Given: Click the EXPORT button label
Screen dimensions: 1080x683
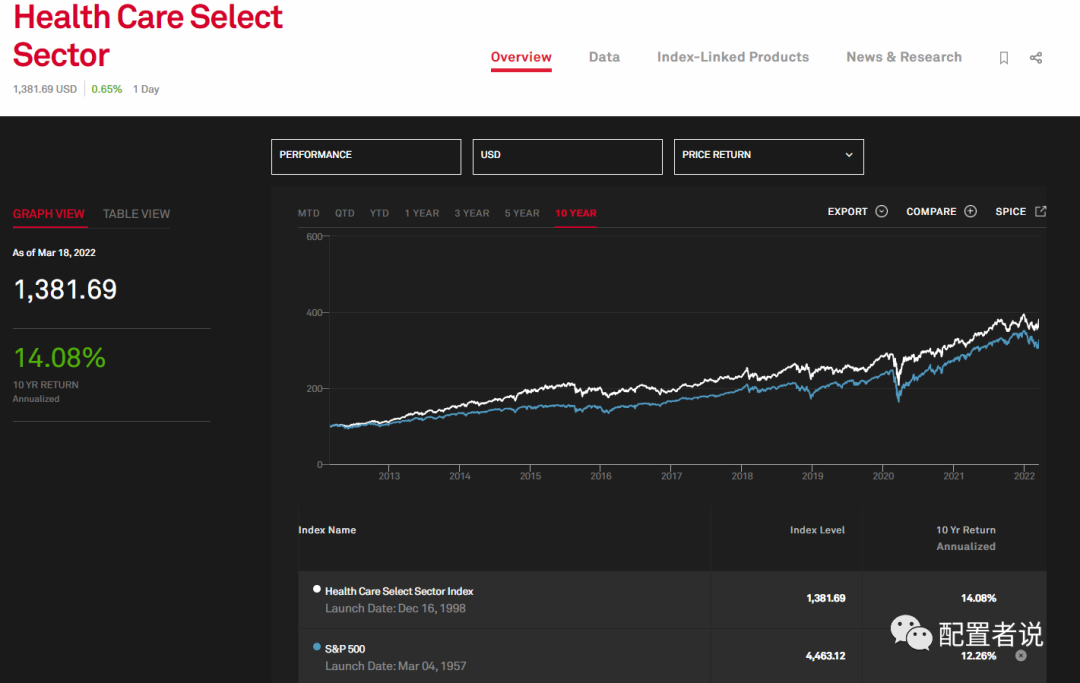Looking at the screenshot, I should pos(847,211).
